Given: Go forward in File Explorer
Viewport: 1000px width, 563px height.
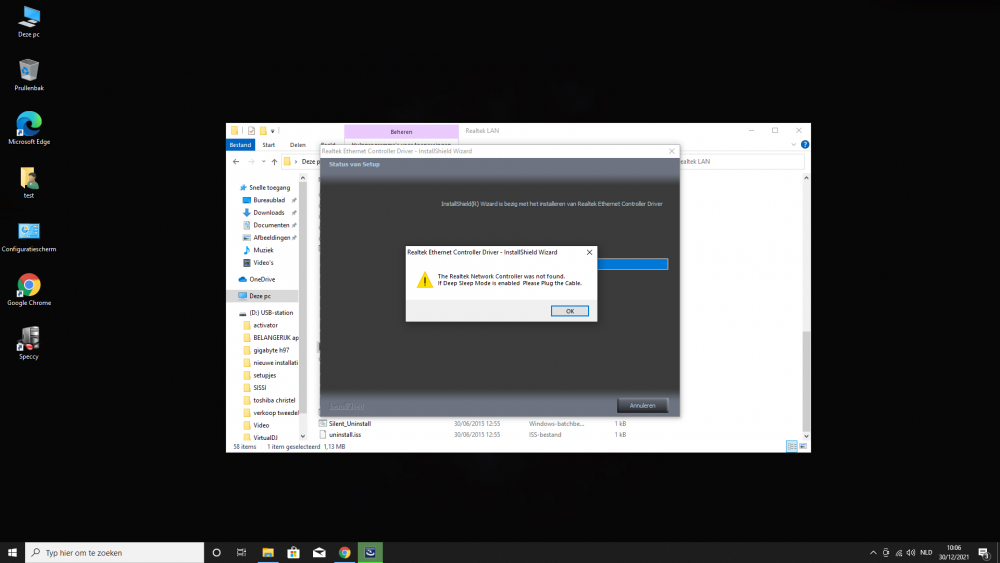Looking at the screenshot, I should pos(251,162).
